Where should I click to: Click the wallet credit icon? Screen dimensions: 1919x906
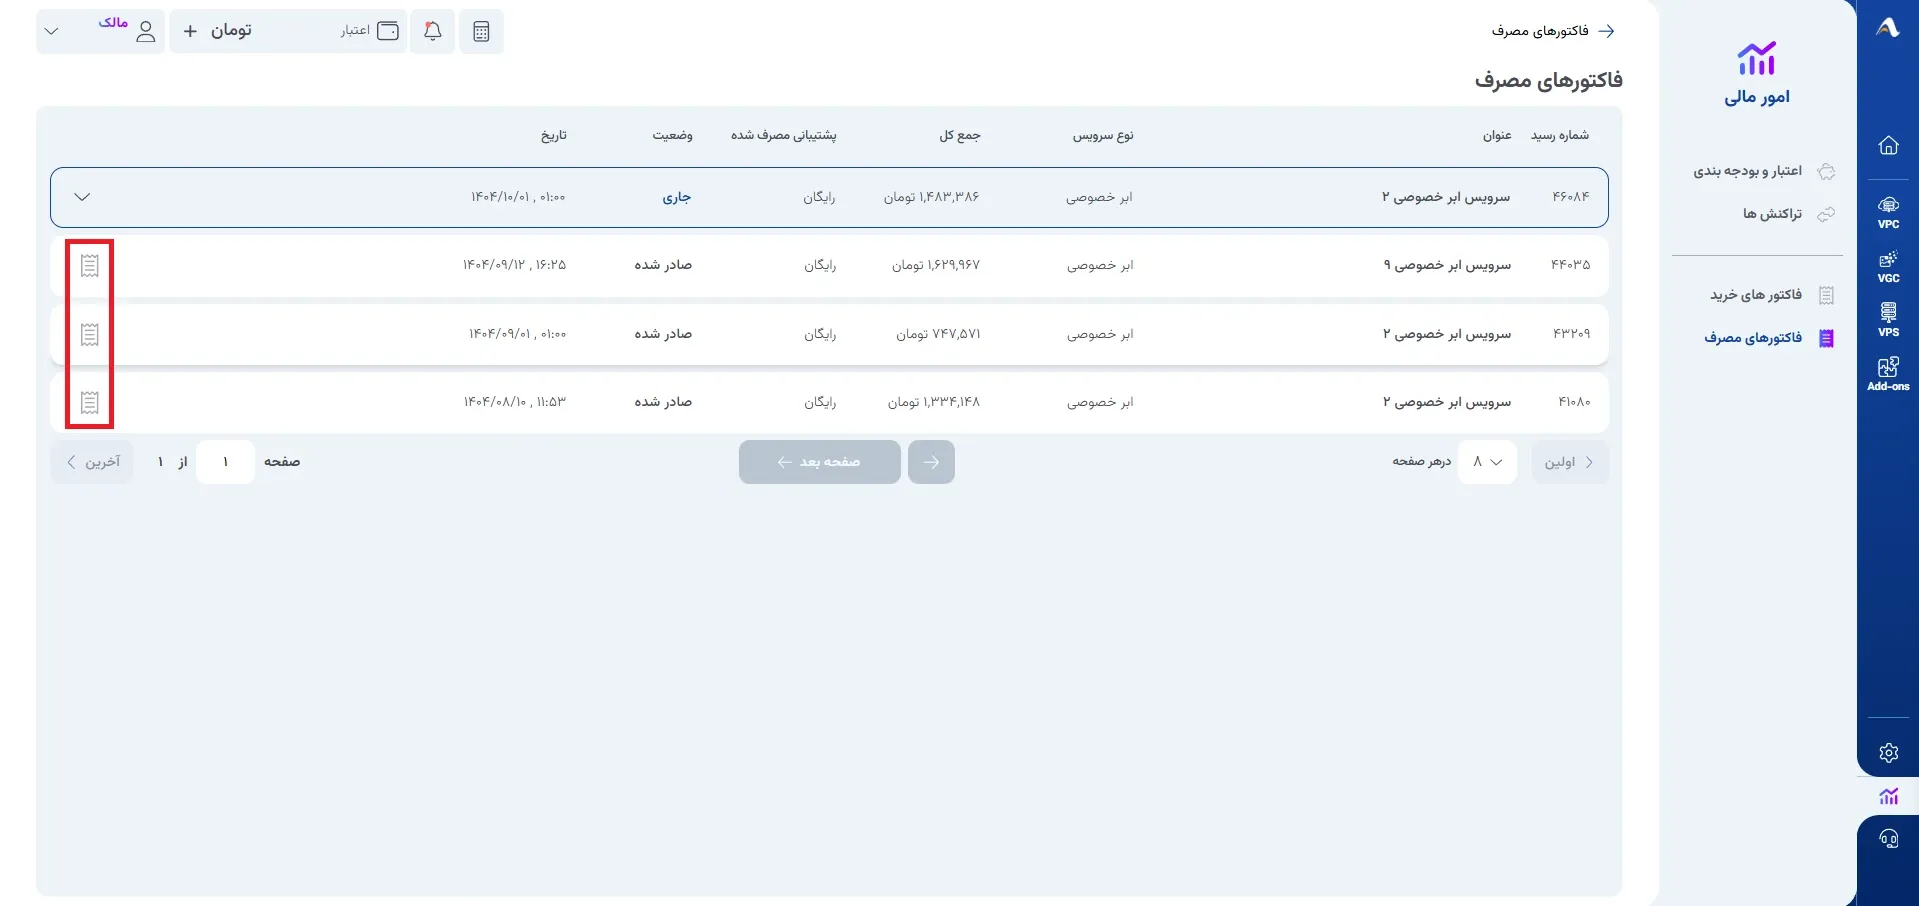click(388, 31)
